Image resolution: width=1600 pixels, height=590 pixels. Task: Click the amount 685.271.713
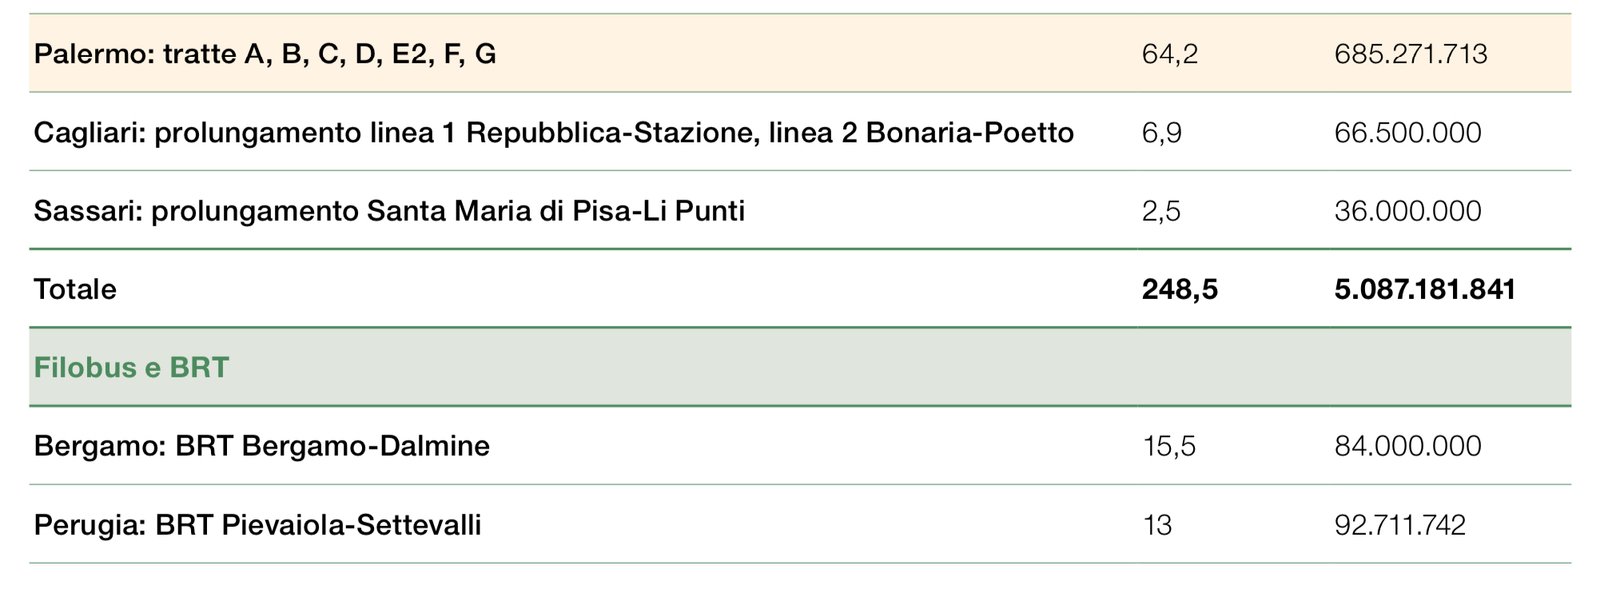click(1410, 54)
